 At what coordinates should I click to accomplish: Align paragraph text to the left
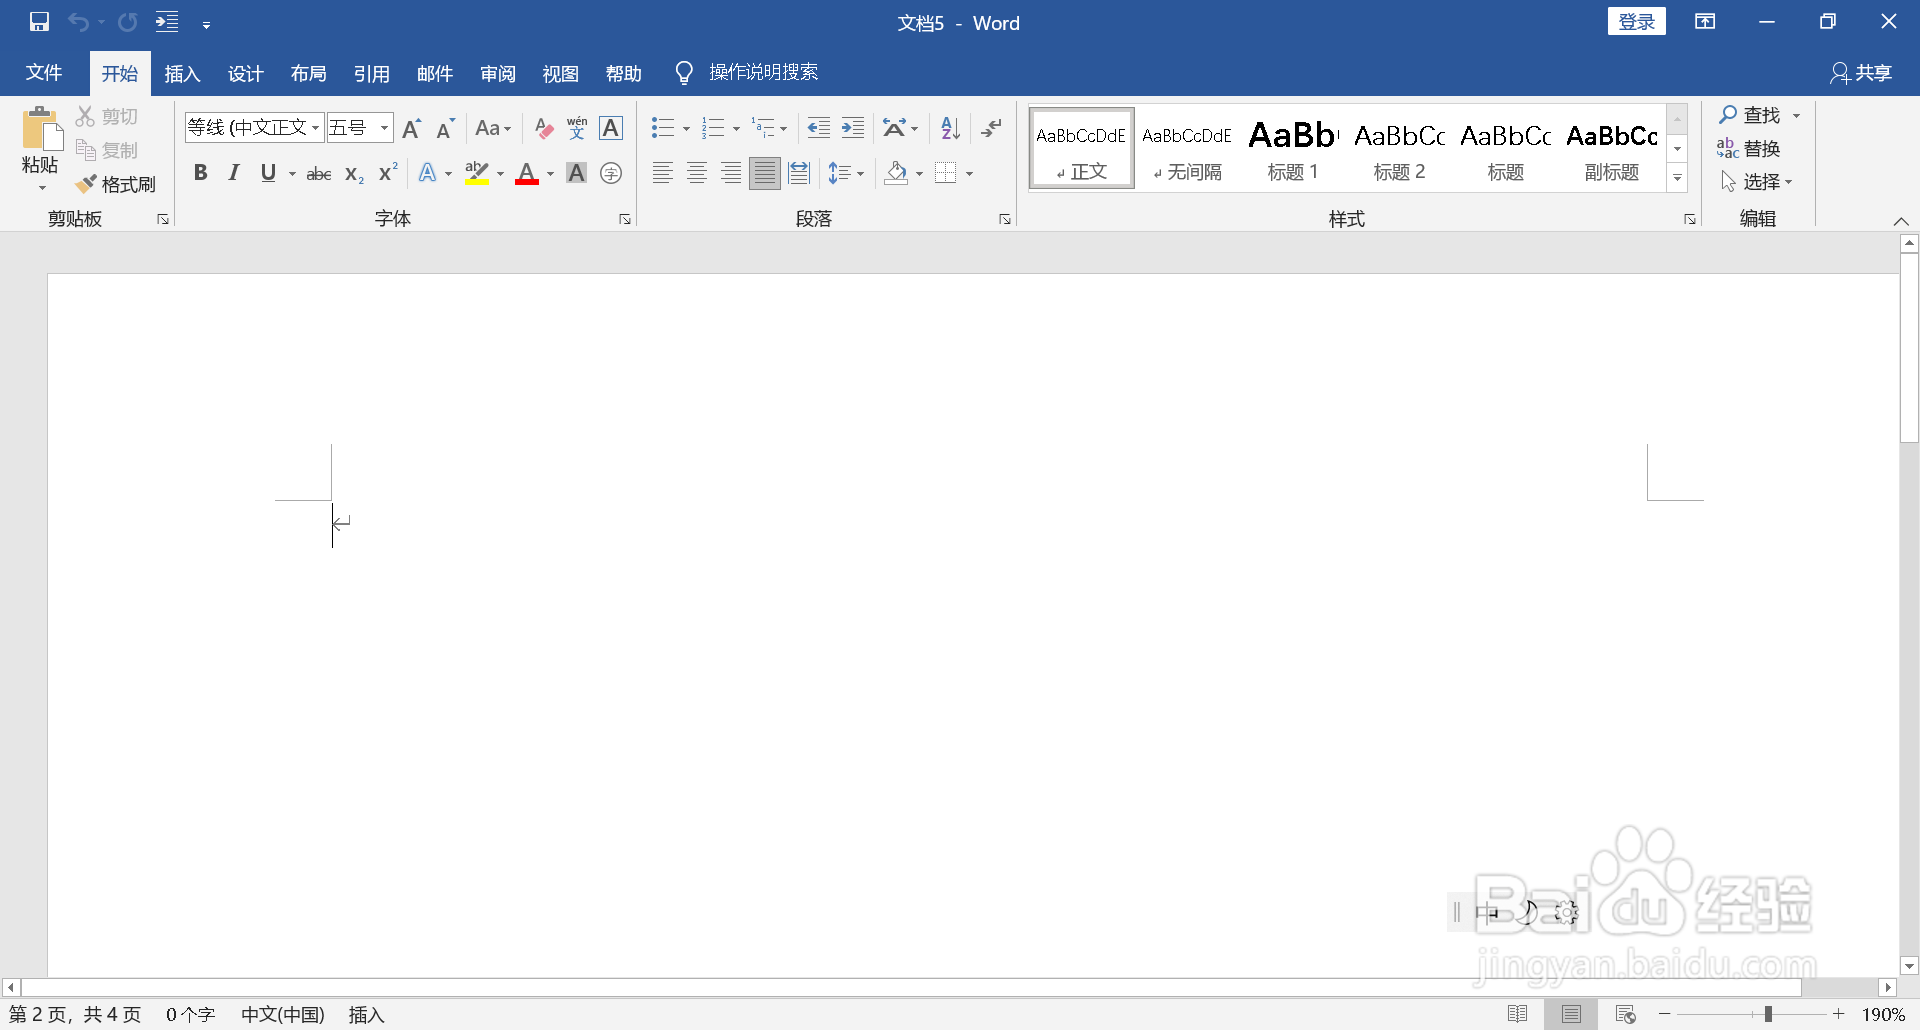(663, 173)
